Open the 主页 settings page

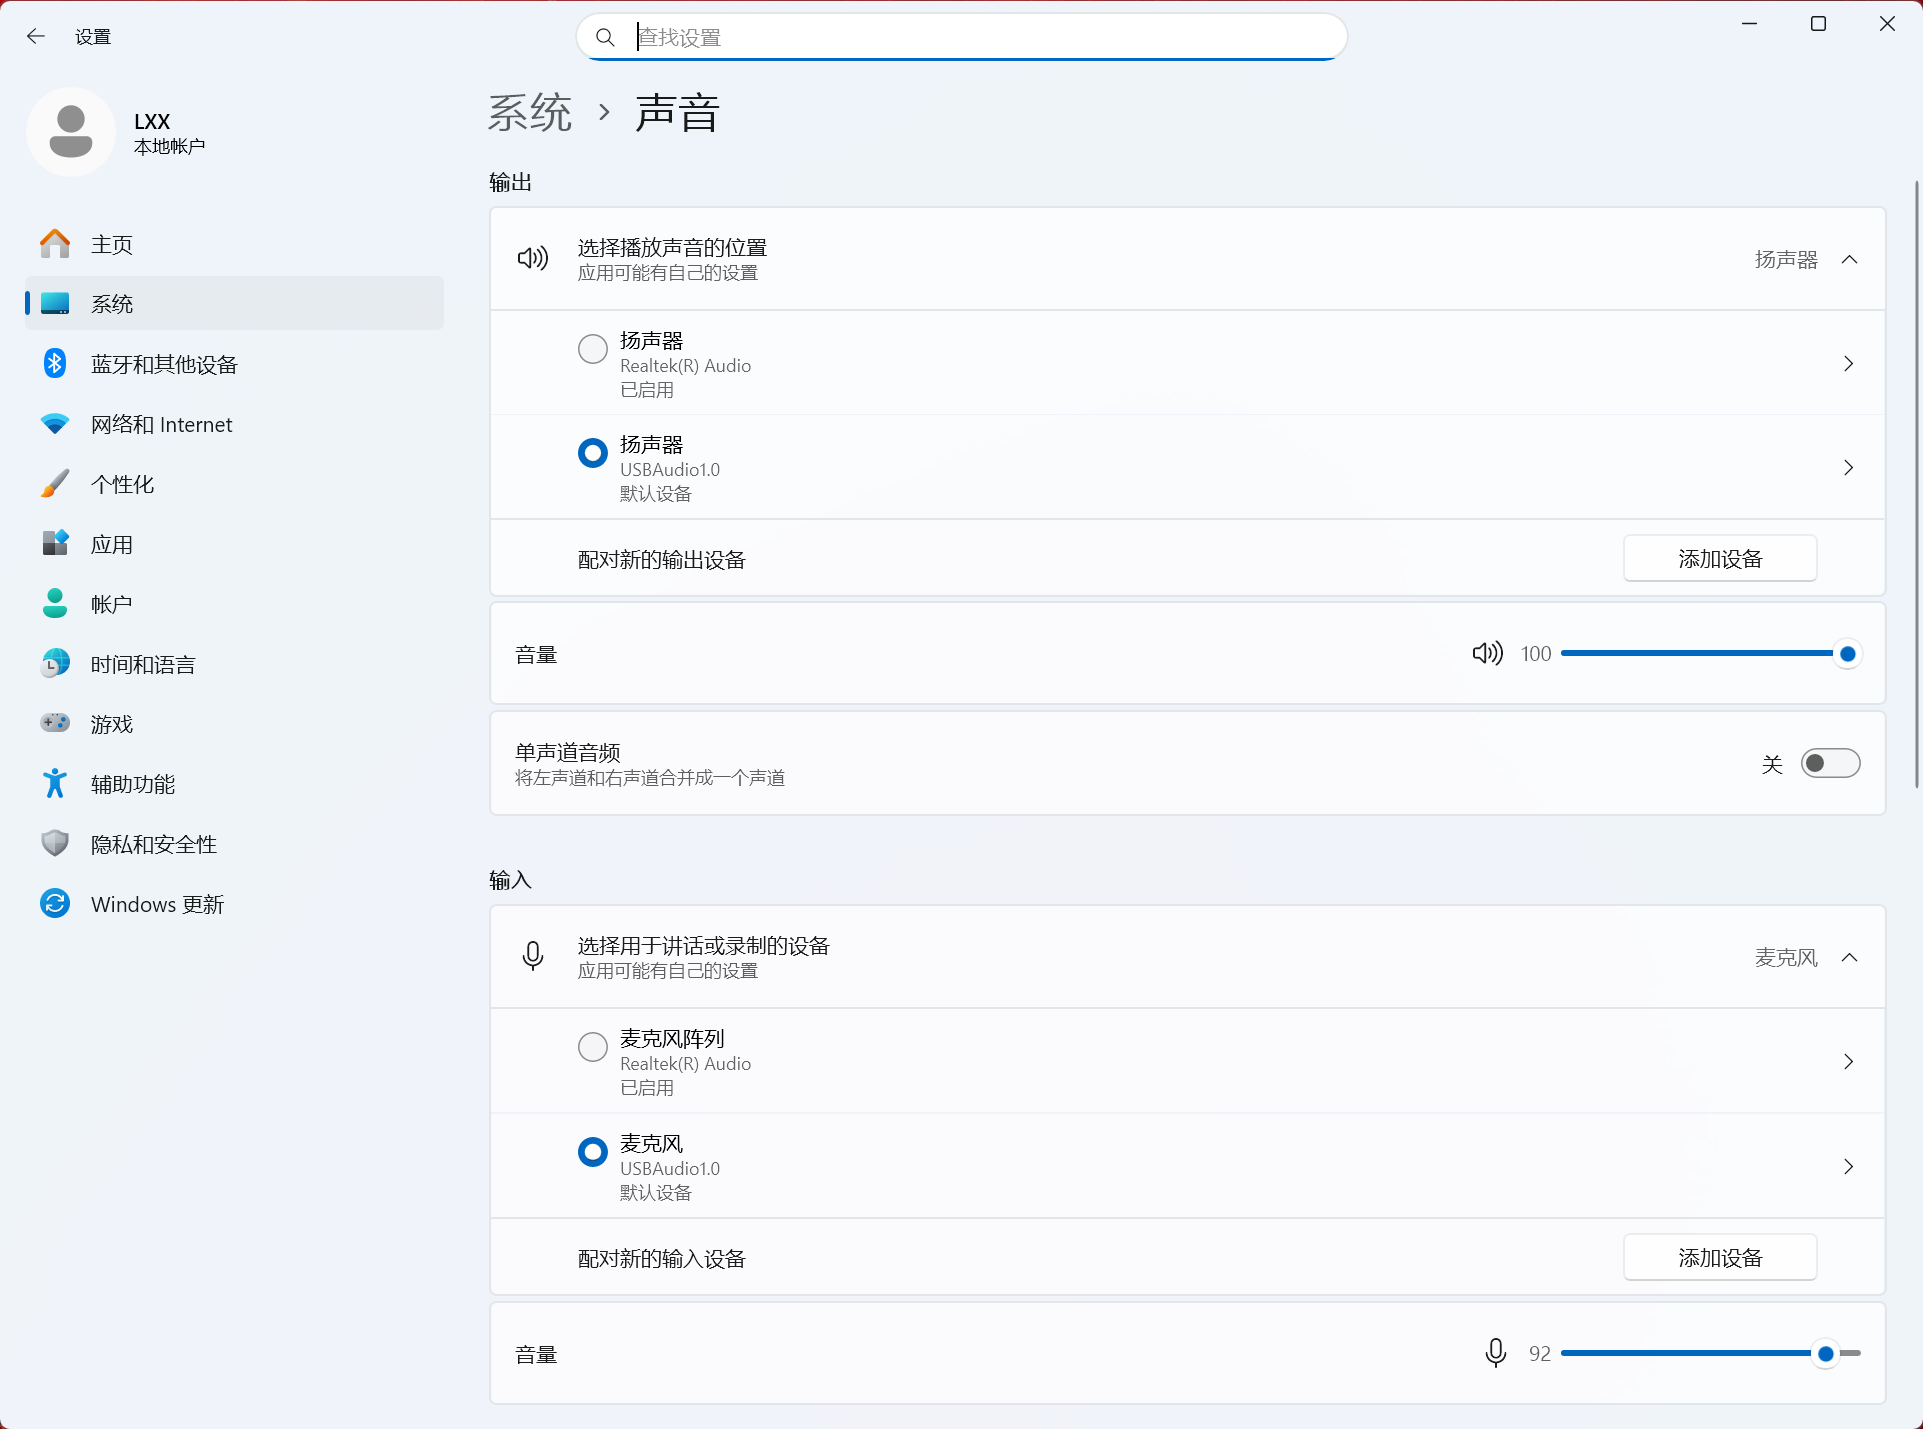pyautogui.click(x=234, y=244)
